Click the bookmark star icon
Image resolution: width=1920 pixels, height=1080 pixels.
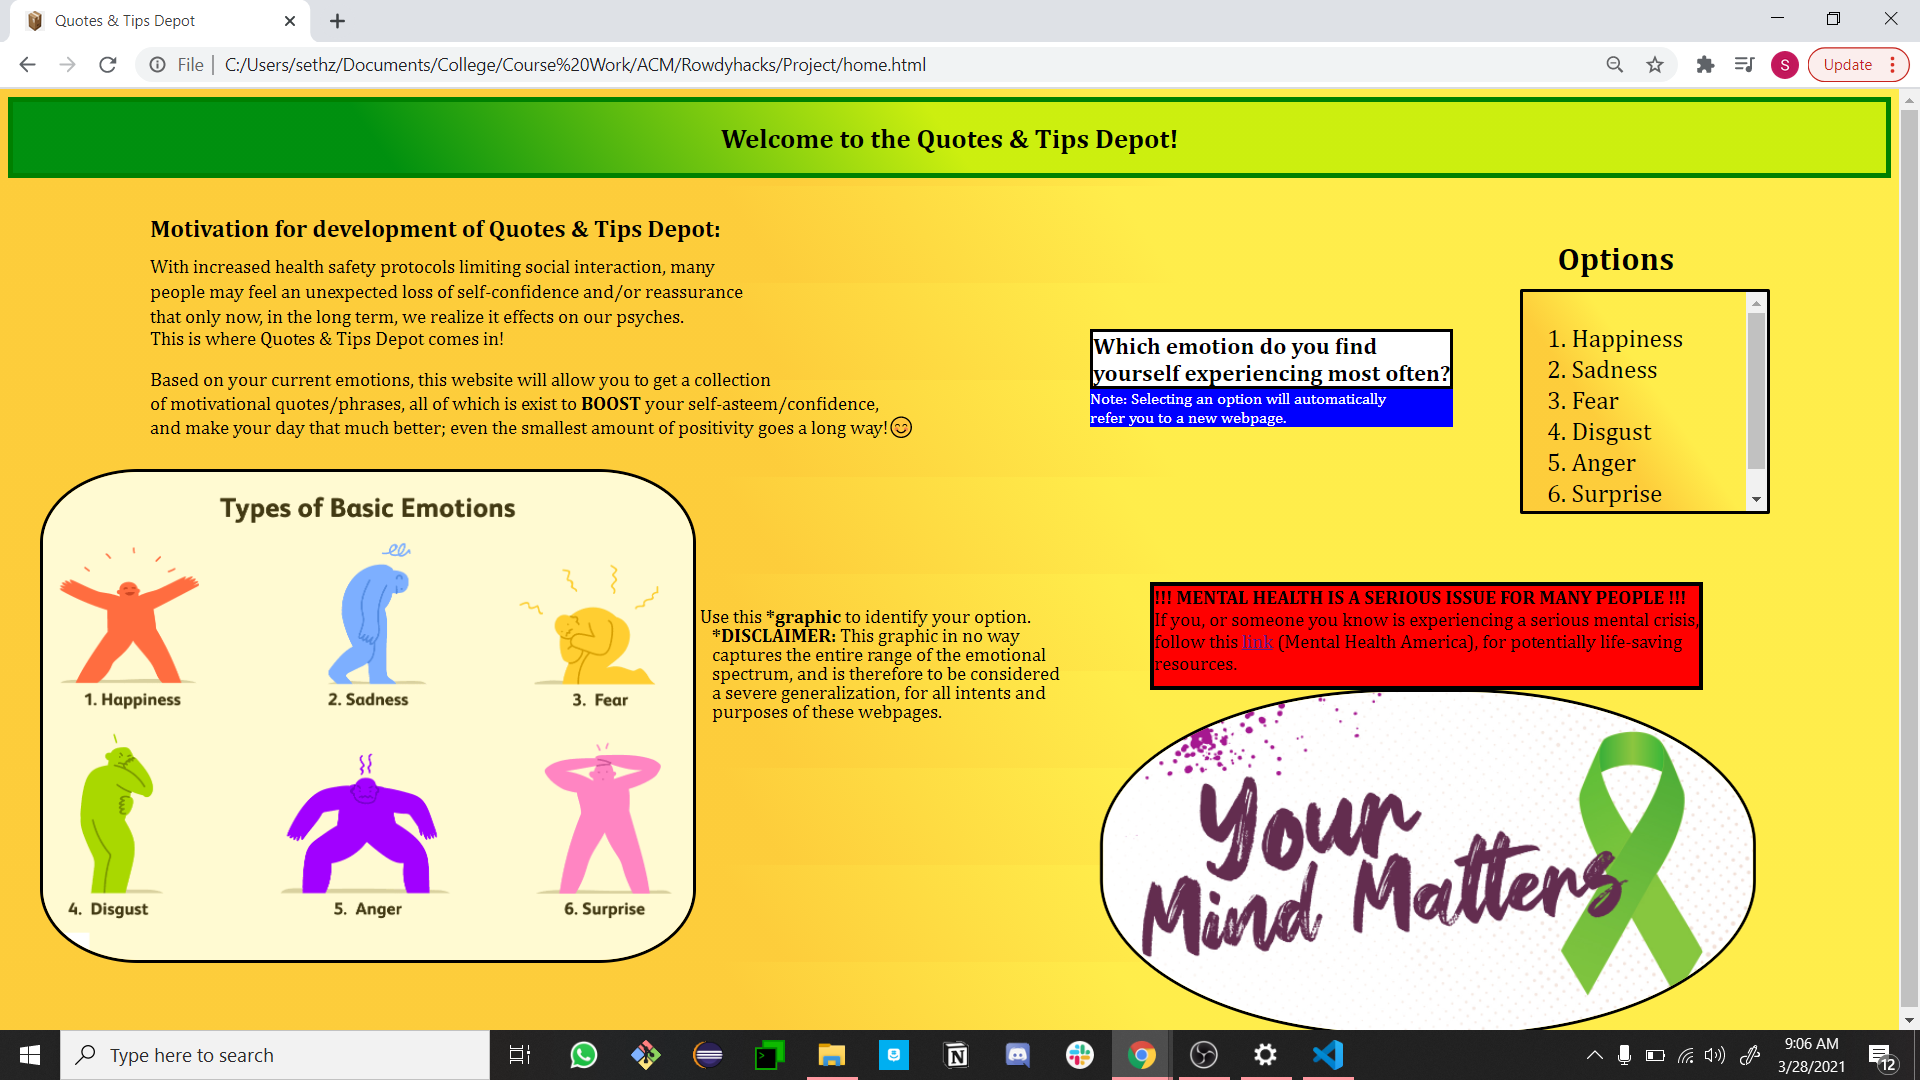click(1655, 65)
